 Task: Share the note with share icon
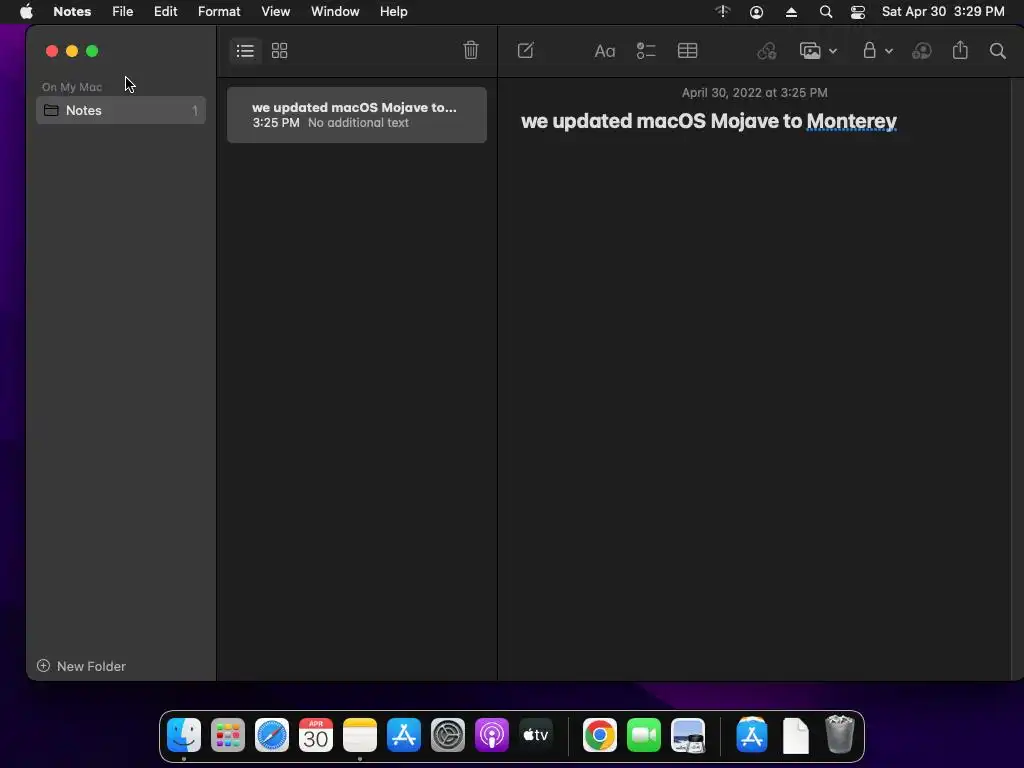pos(960,50)
